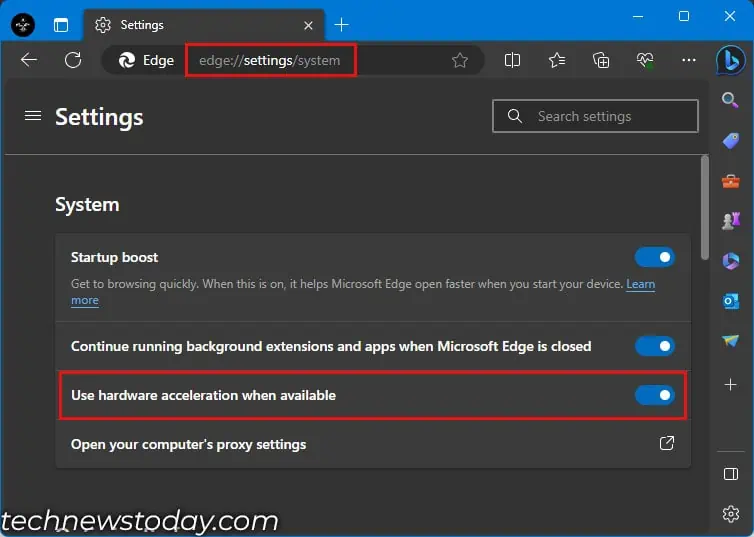Open the profile avatar icon

pyautogui.click(x=23, y=25)
